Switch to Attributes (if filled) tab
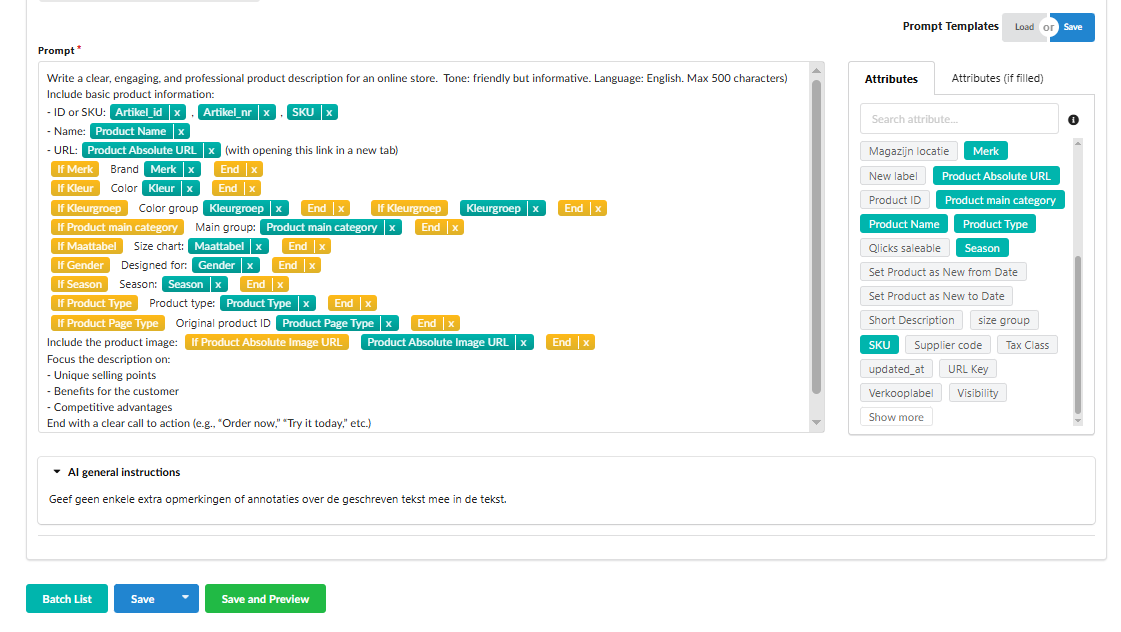This screenshot has height=632, width=1121. coord(997,78)
